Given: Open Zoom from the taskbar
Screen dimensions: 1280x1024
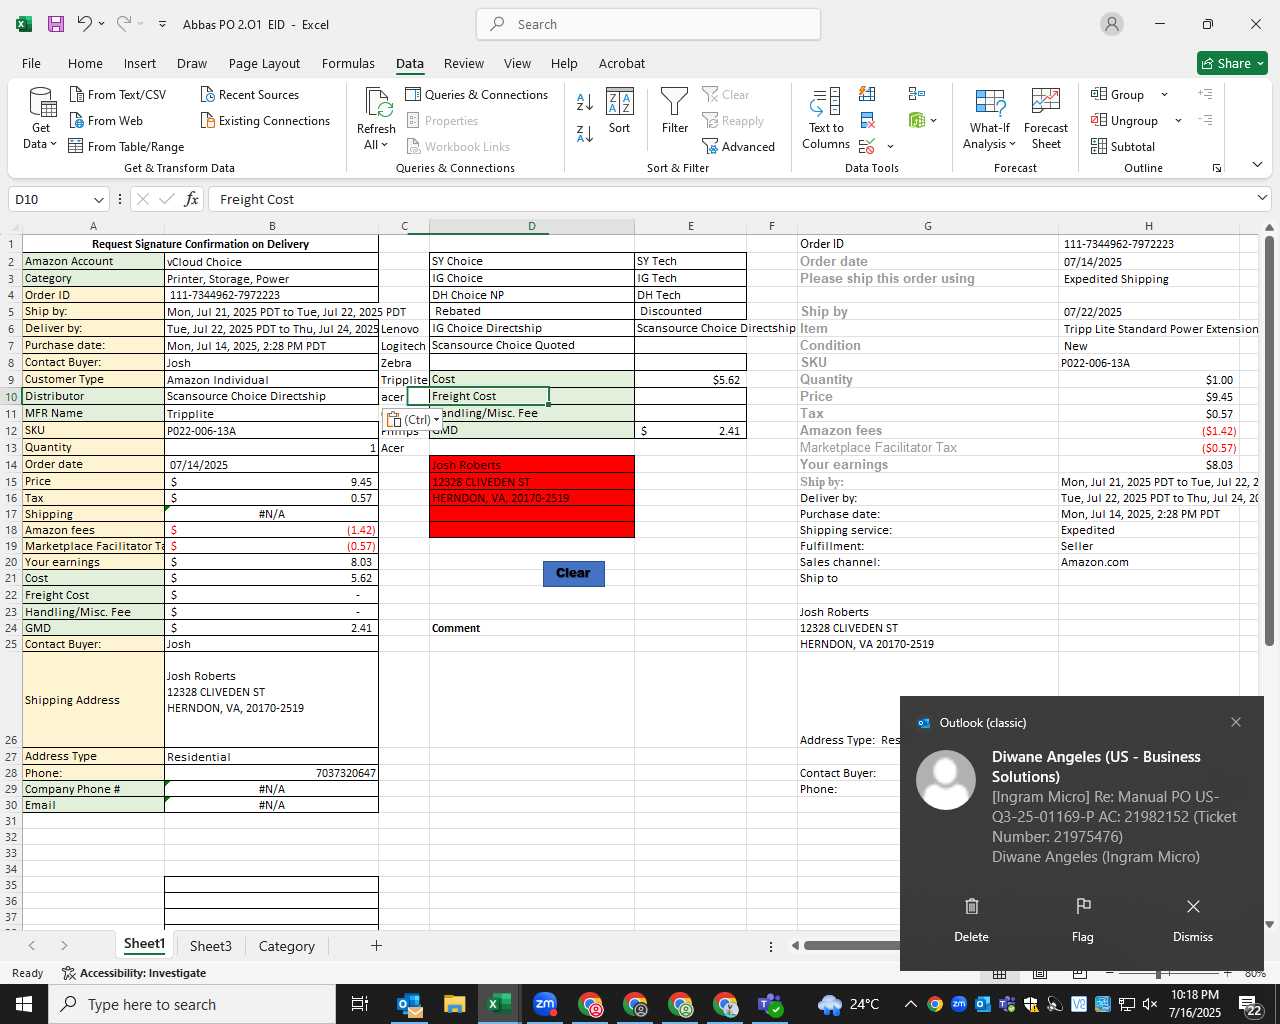Looking at the screenshot, I should (545, 1004).
